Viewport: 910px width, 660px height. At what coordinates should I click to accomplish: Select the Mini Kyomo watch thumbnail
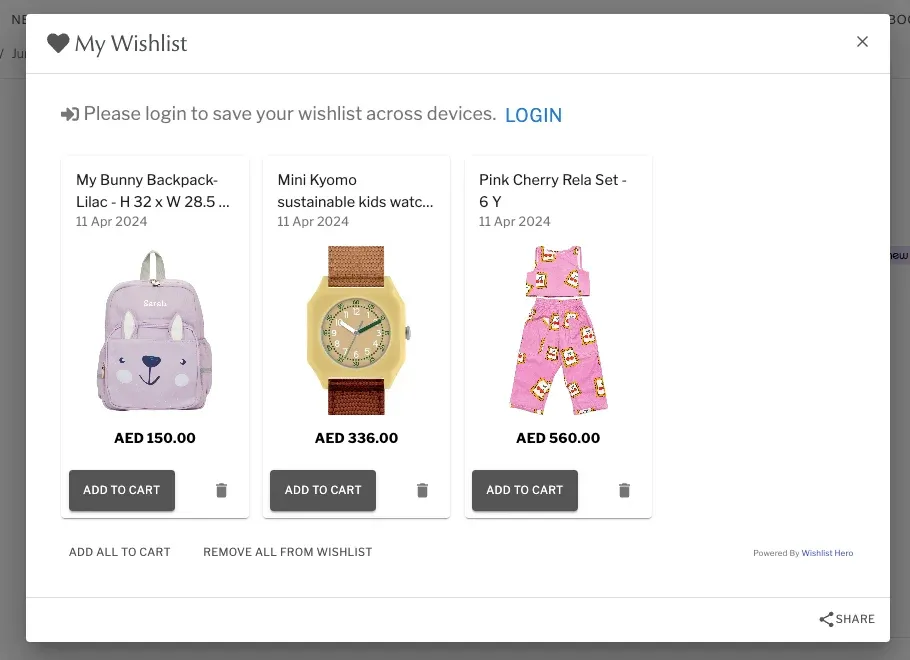[356, 333]
